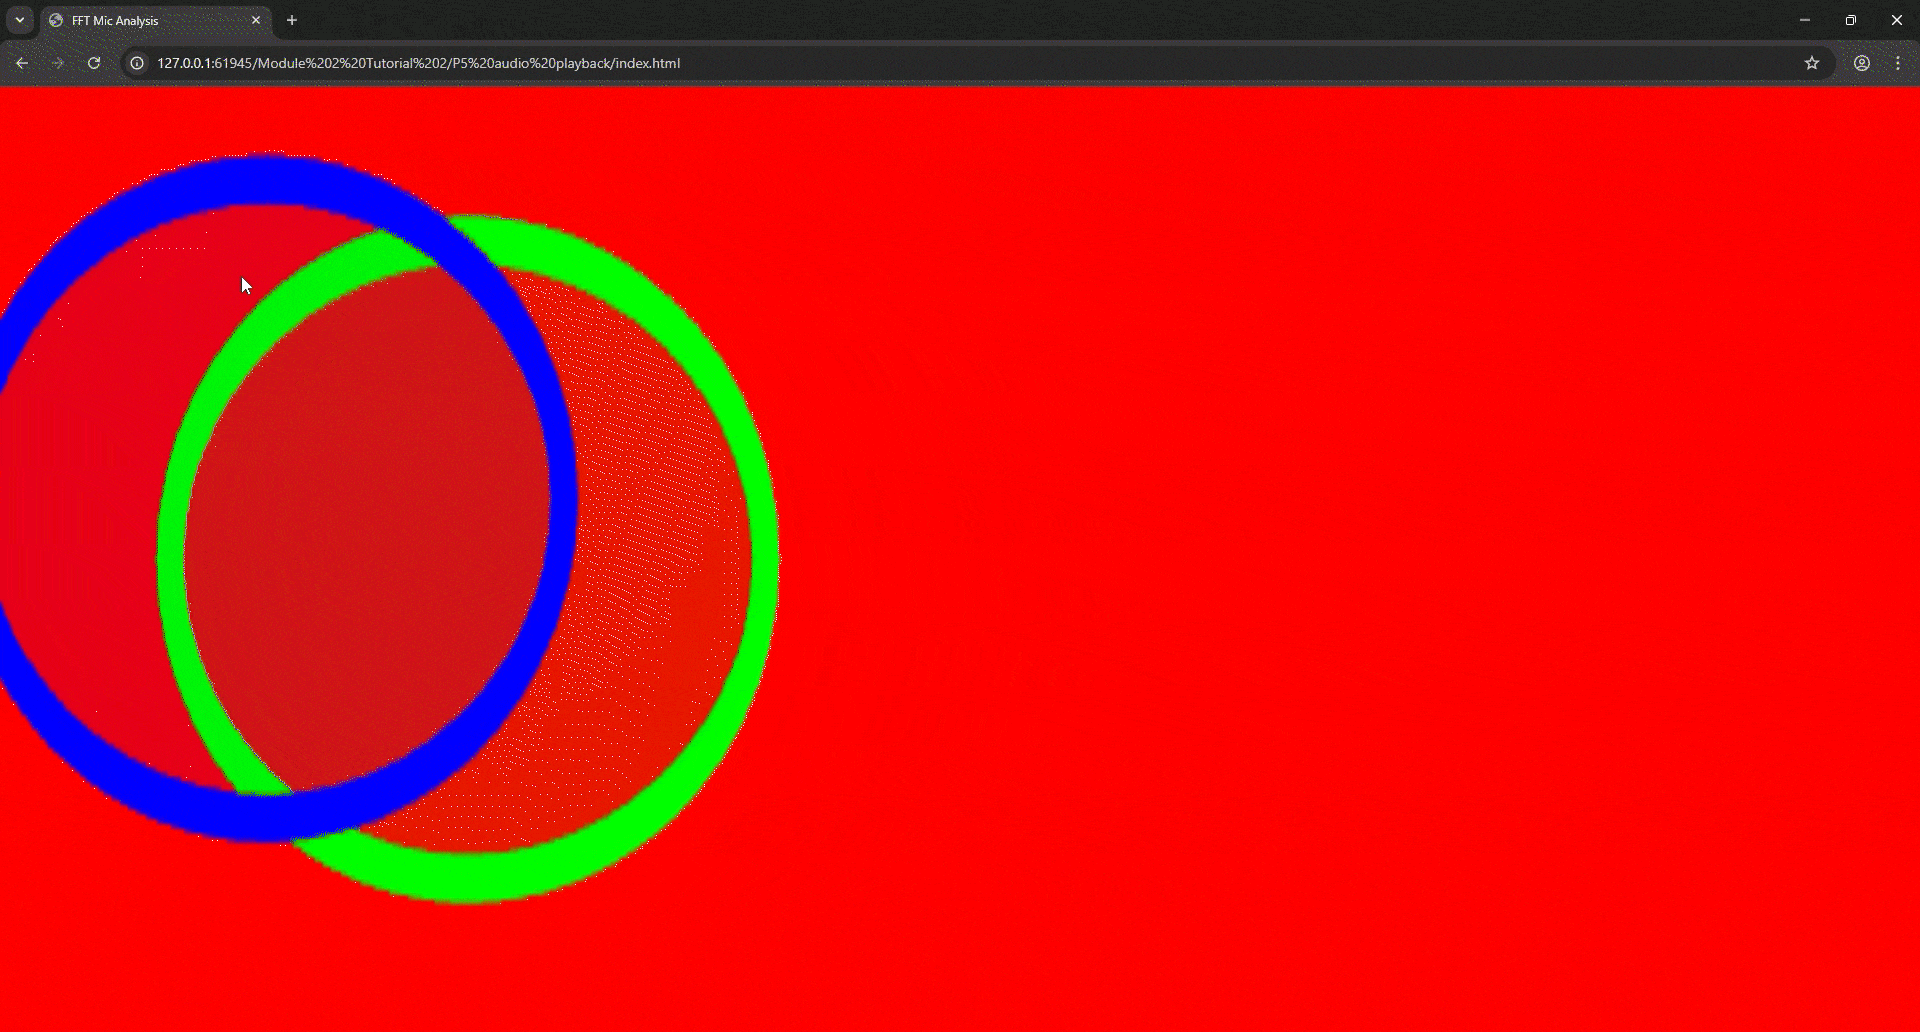Open the site information panel in address bar
Image resolution: width=1920 pixels, height=1032 pixels.
(x=136, y=62)
